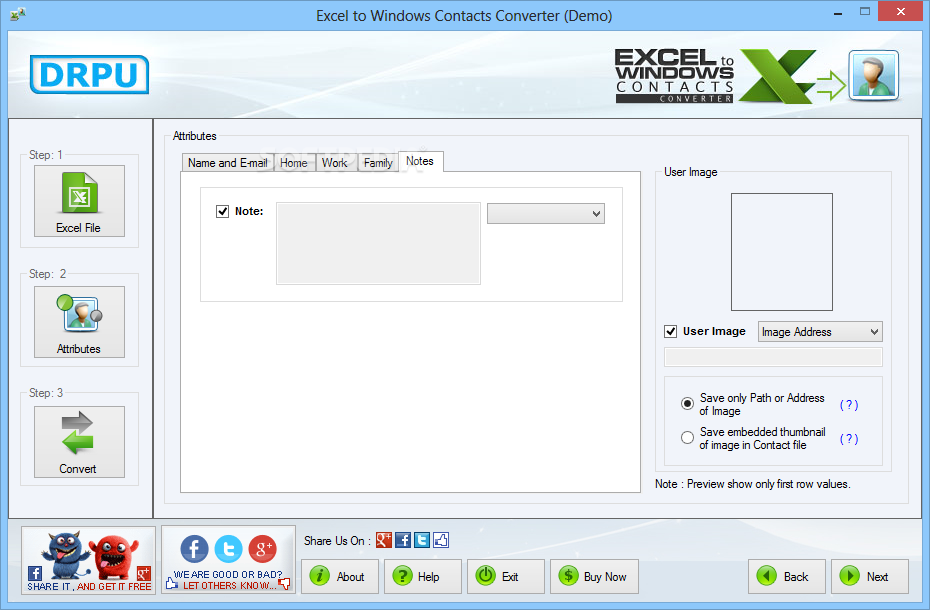930x610 pixels.
Task: Uncheck the User Image checkbox
Action: 670,331
